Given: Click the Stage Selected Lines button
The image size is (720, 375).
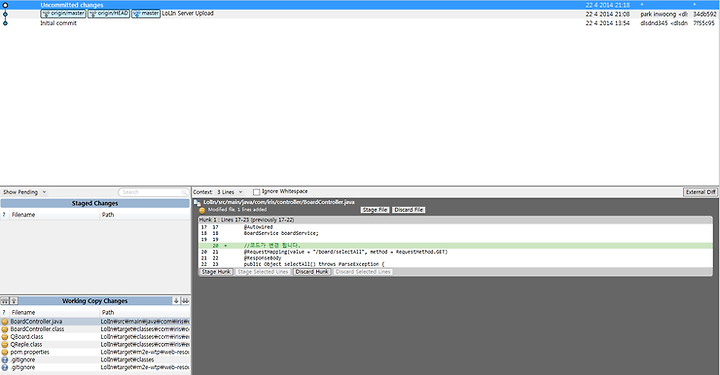Looking at the screenshot, I should point(263,272).
